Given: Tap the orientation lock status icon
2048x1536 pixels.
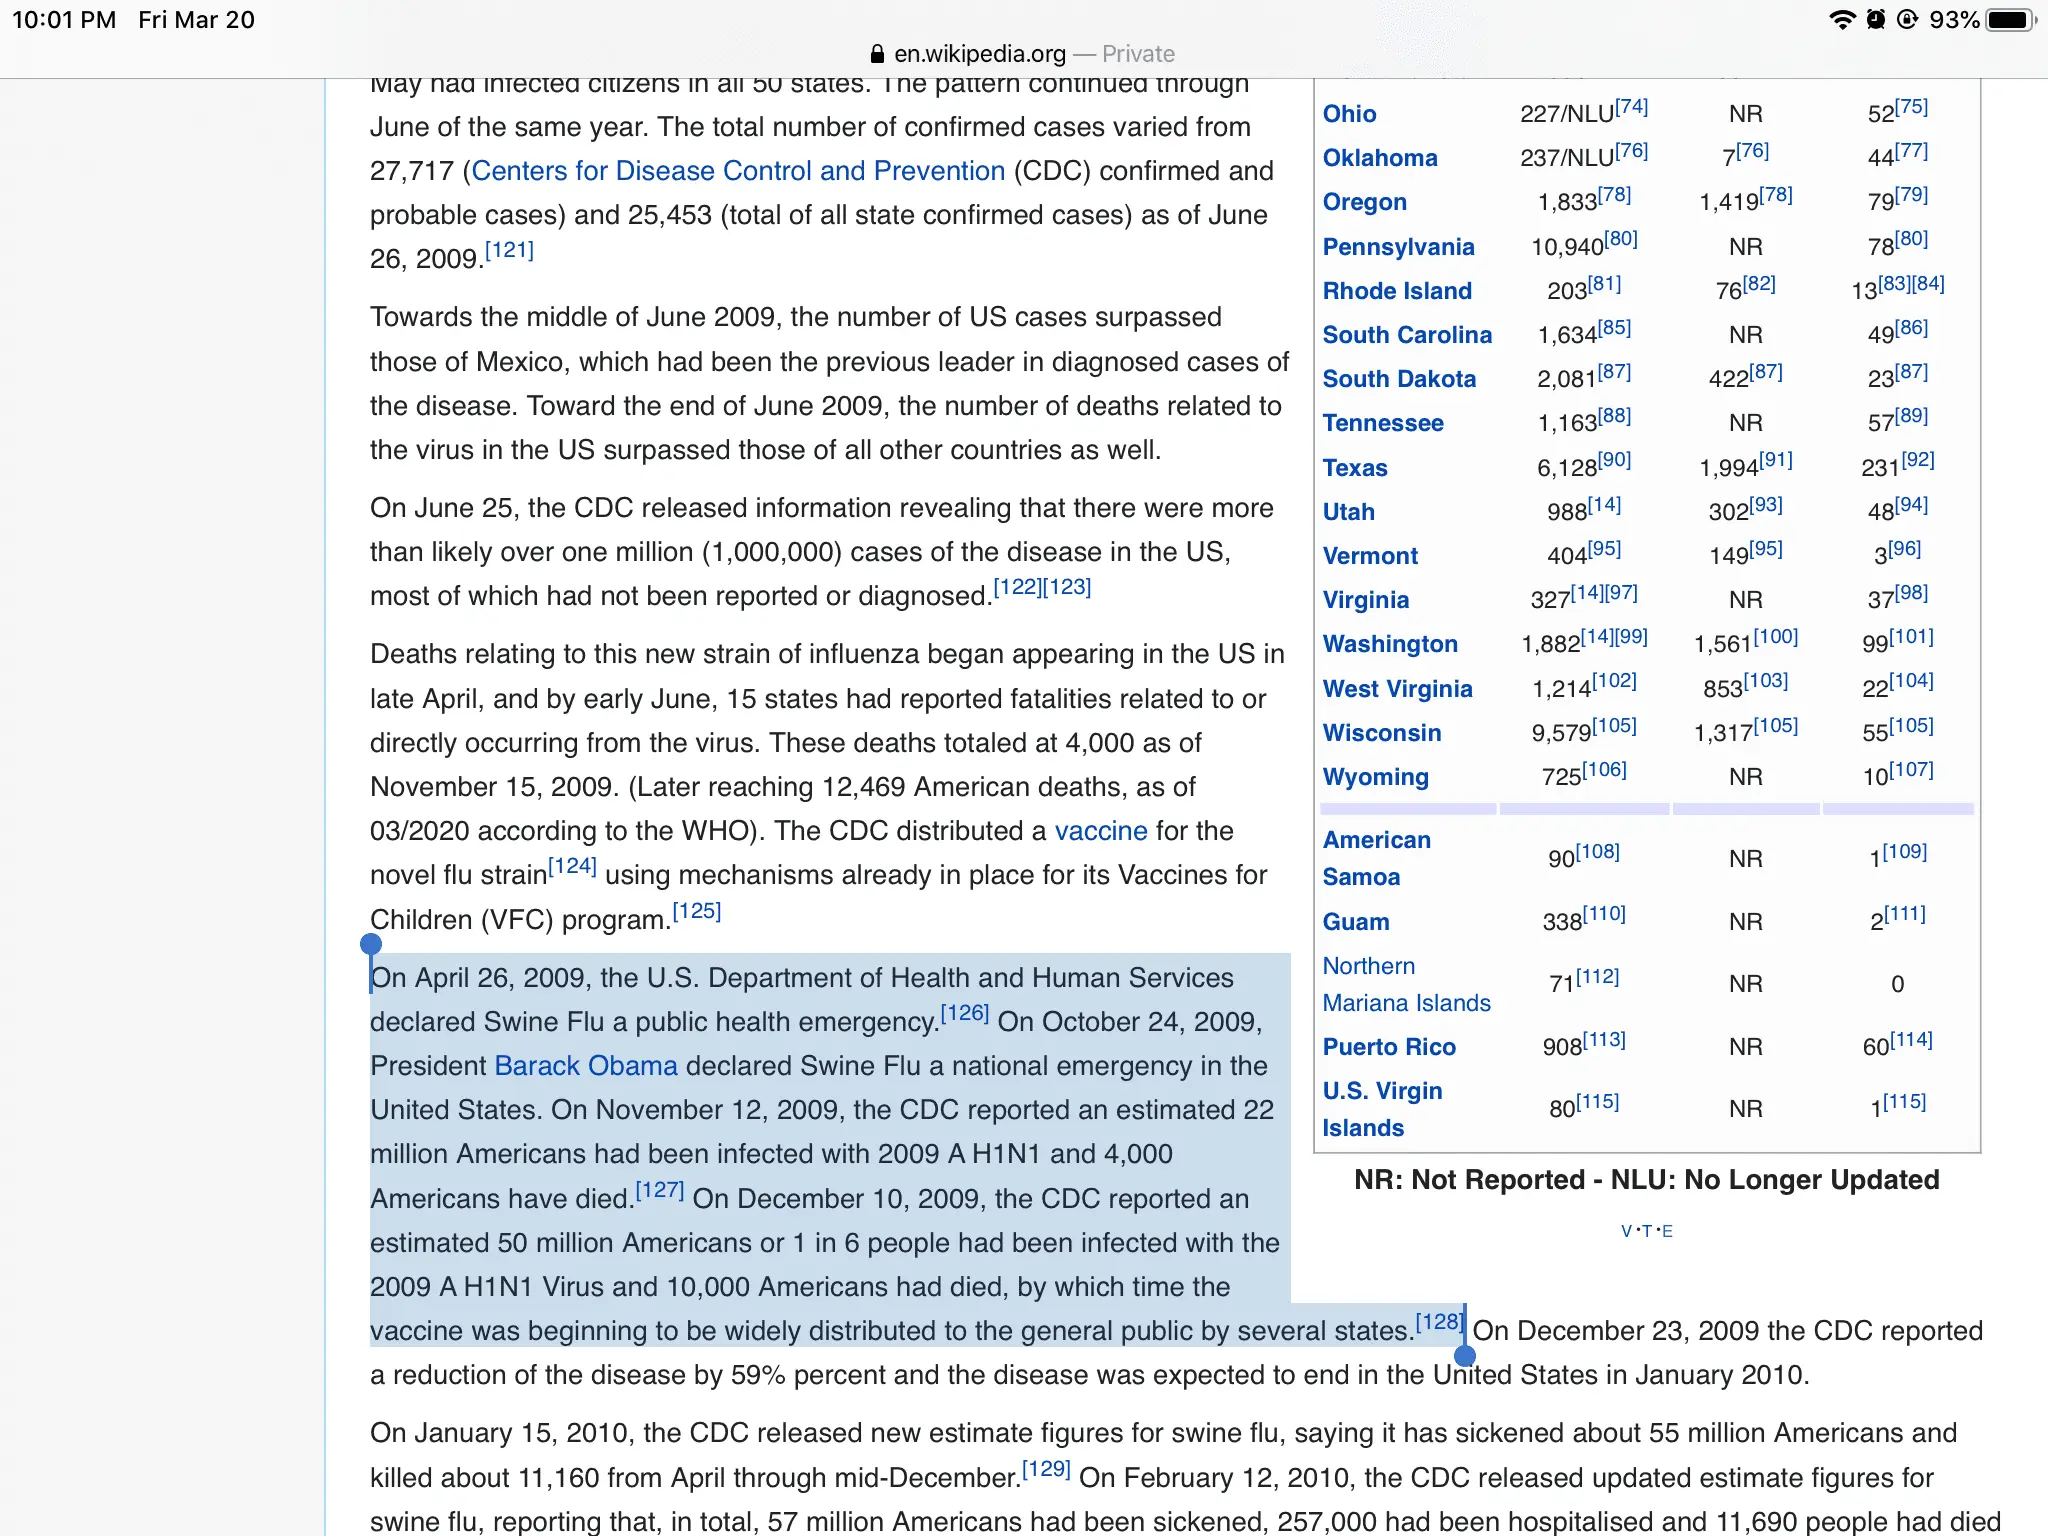Looking at the screenshot, I should point(1907,20).
